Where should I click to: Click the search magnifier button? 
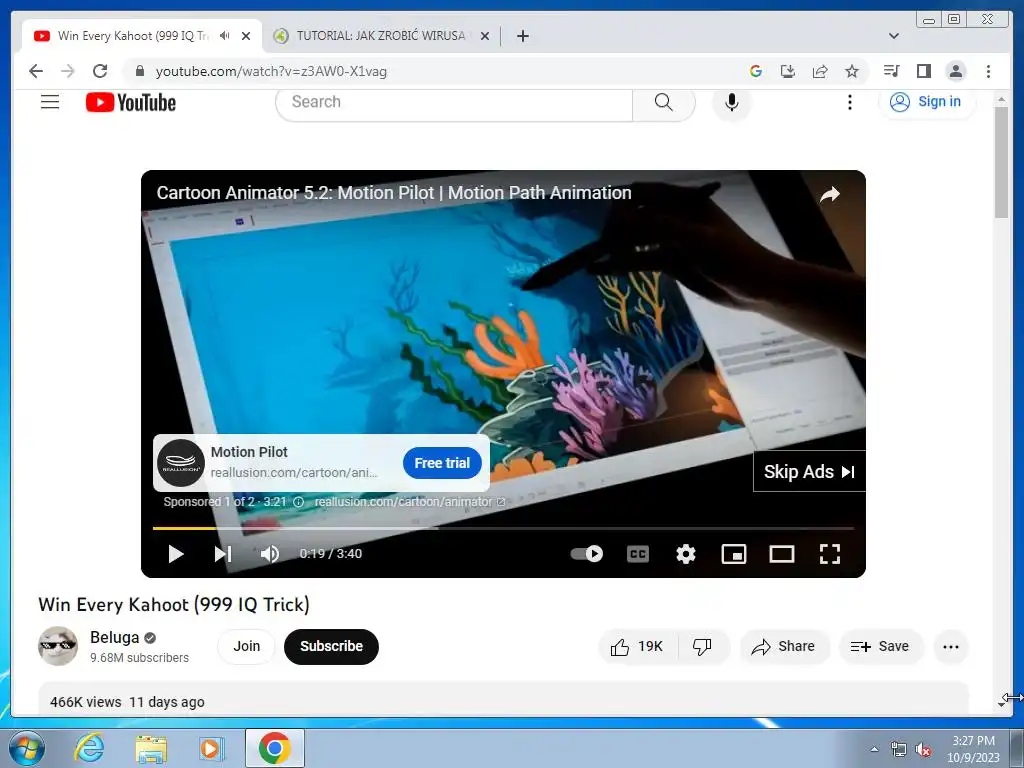tap(664, 102)
